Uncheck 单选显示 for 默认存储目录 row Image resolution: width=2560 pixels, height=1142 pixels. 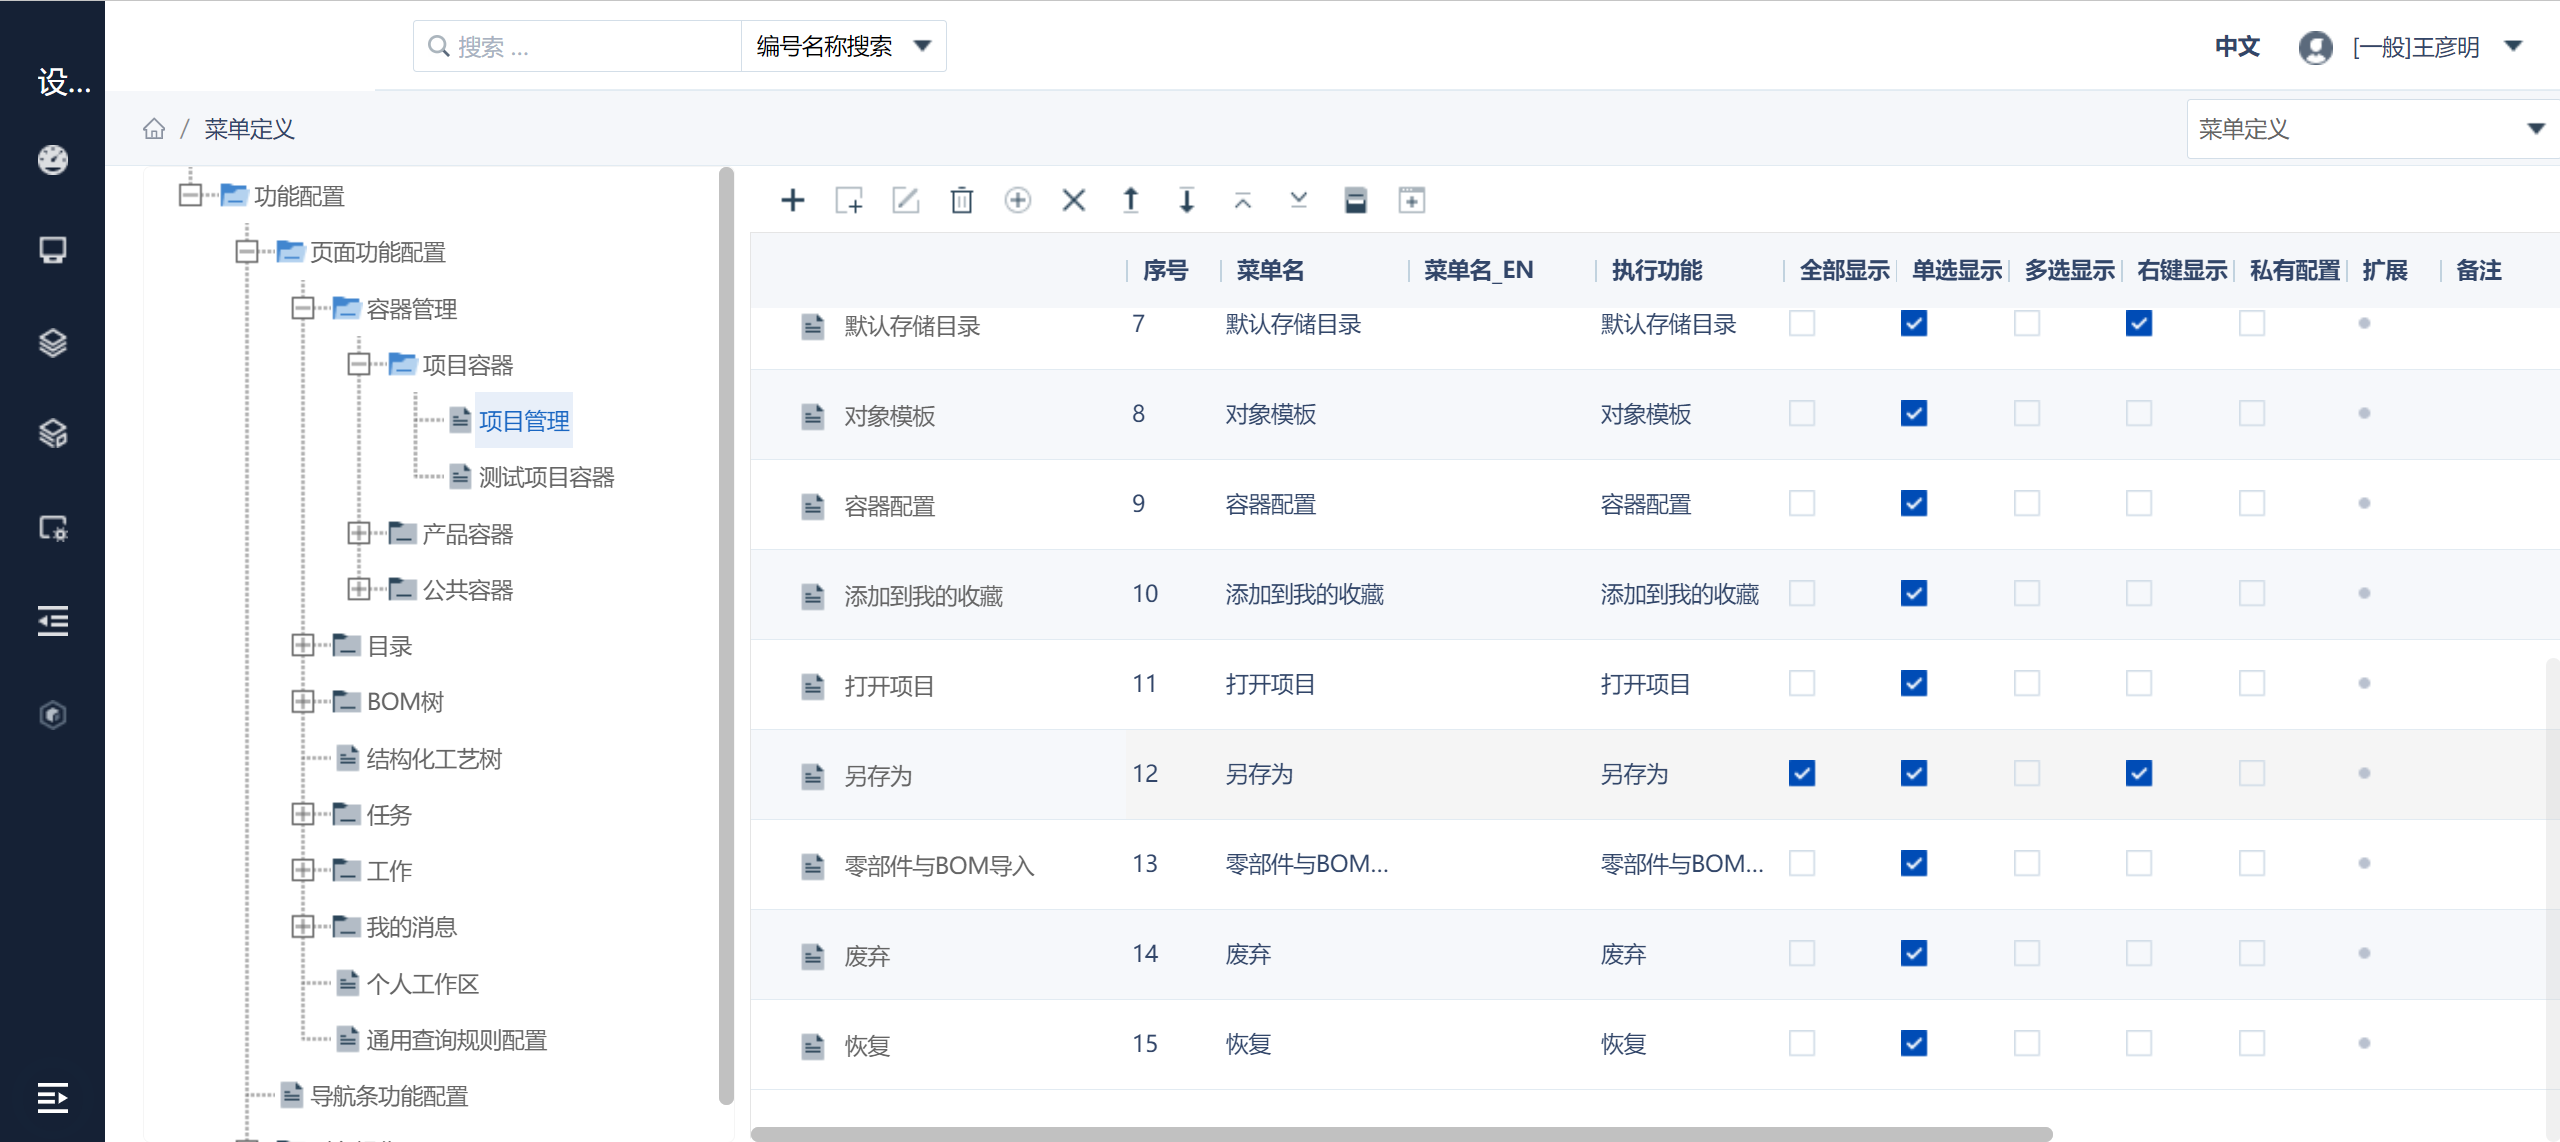pos(1914,323)
